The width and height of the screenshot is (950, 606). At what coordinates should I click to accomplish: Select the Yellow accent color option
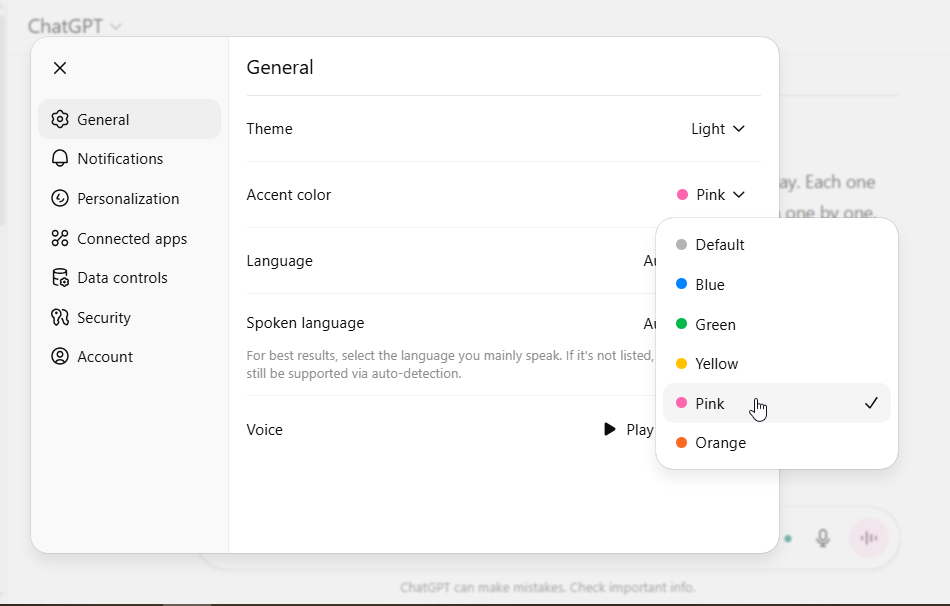tap(716, 364)
